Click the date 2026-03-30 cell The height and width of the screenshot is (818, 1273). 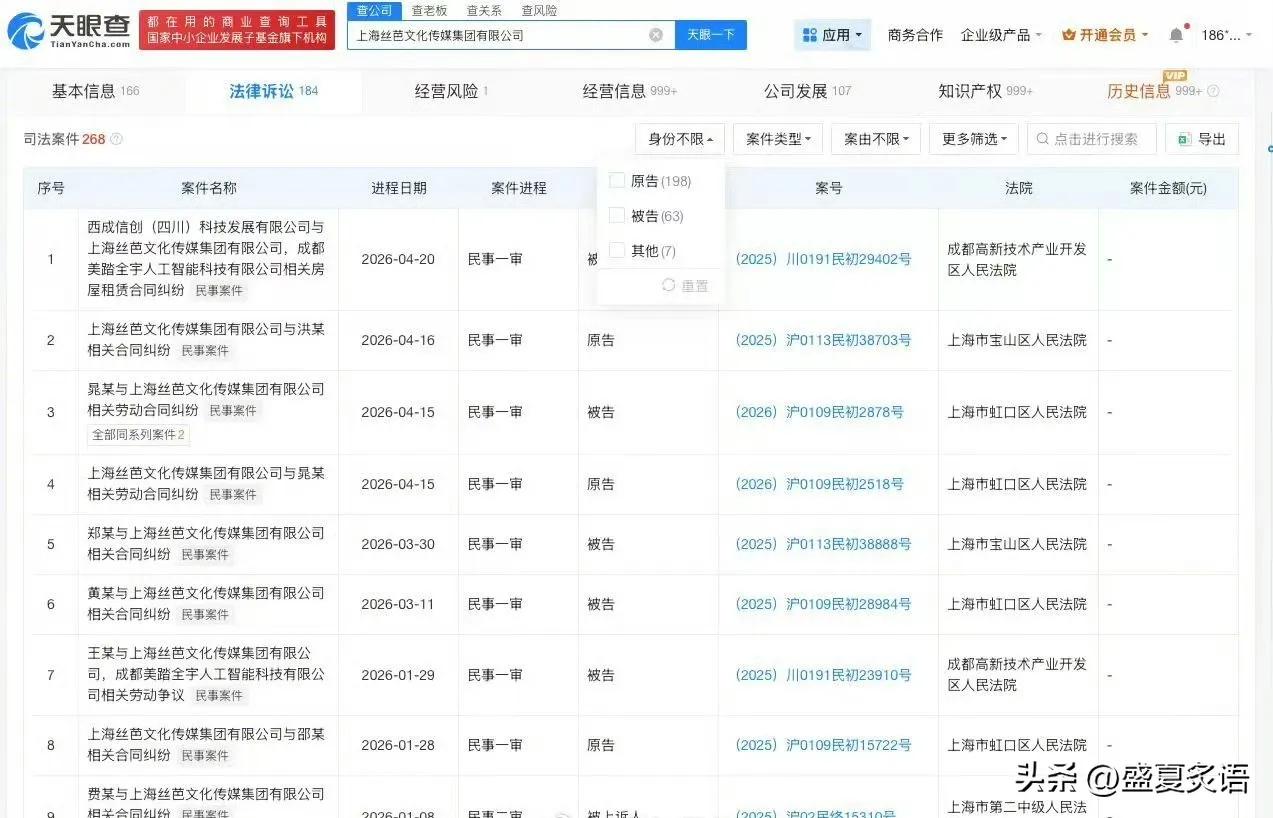click(x=398, y=544)
